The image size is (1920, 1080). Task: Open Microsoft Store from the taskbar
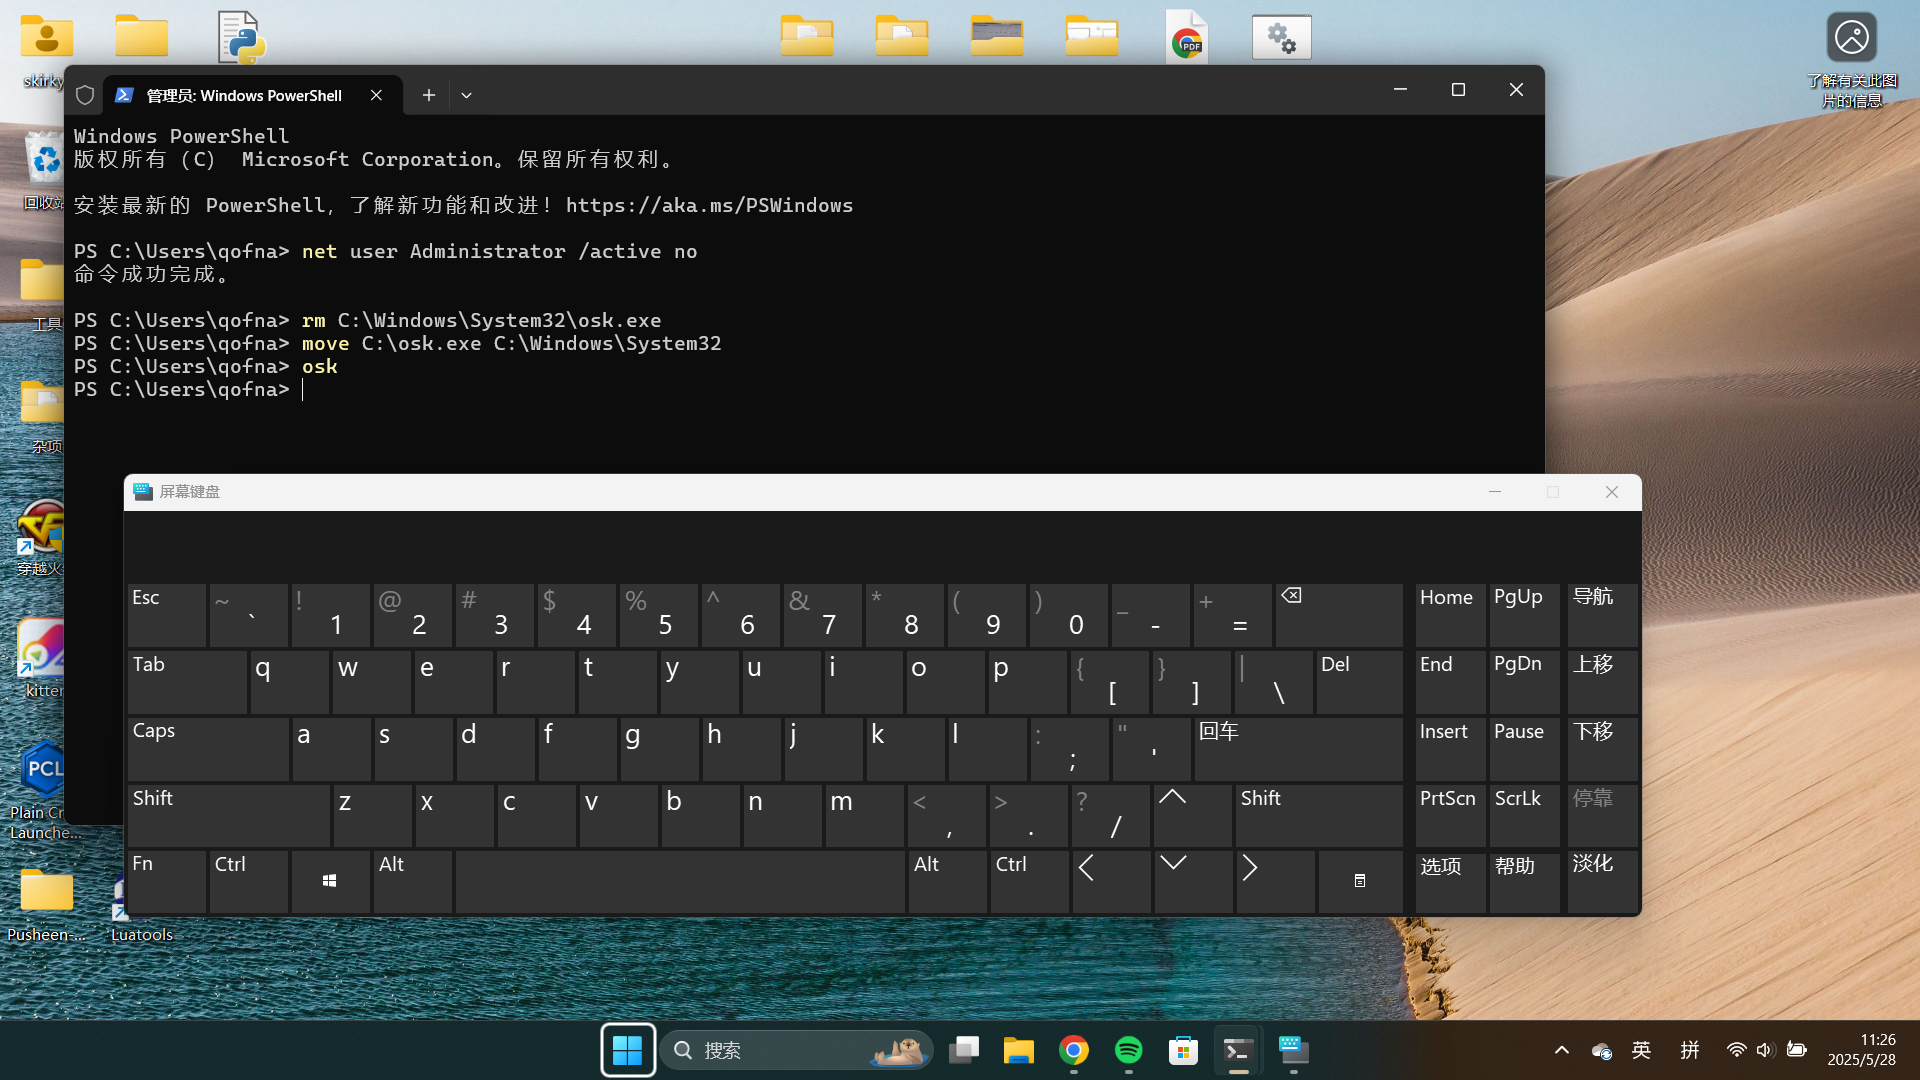[1184, 1050]
